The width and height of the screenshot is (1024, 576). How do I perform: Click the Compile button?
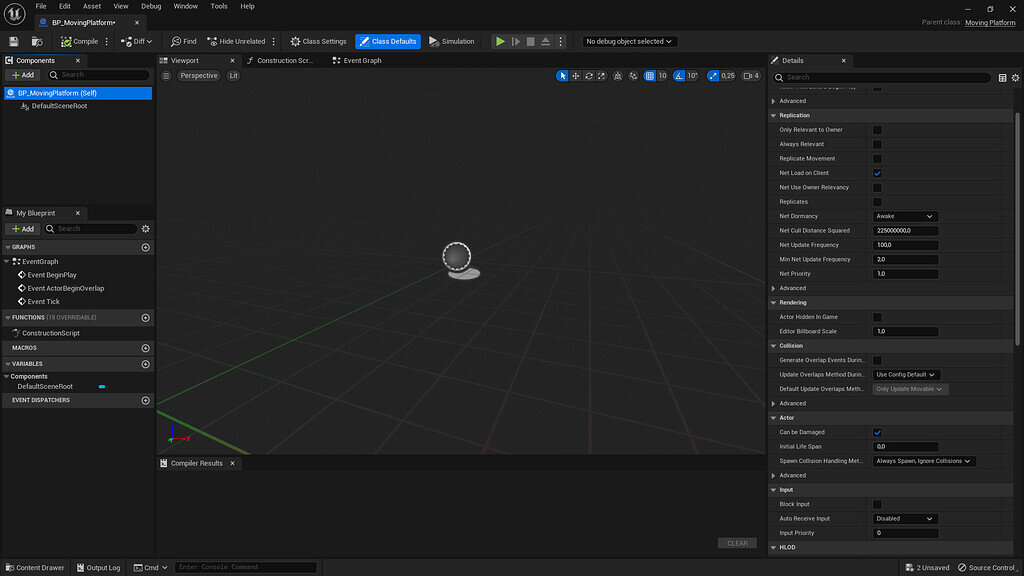click(80, 41)
